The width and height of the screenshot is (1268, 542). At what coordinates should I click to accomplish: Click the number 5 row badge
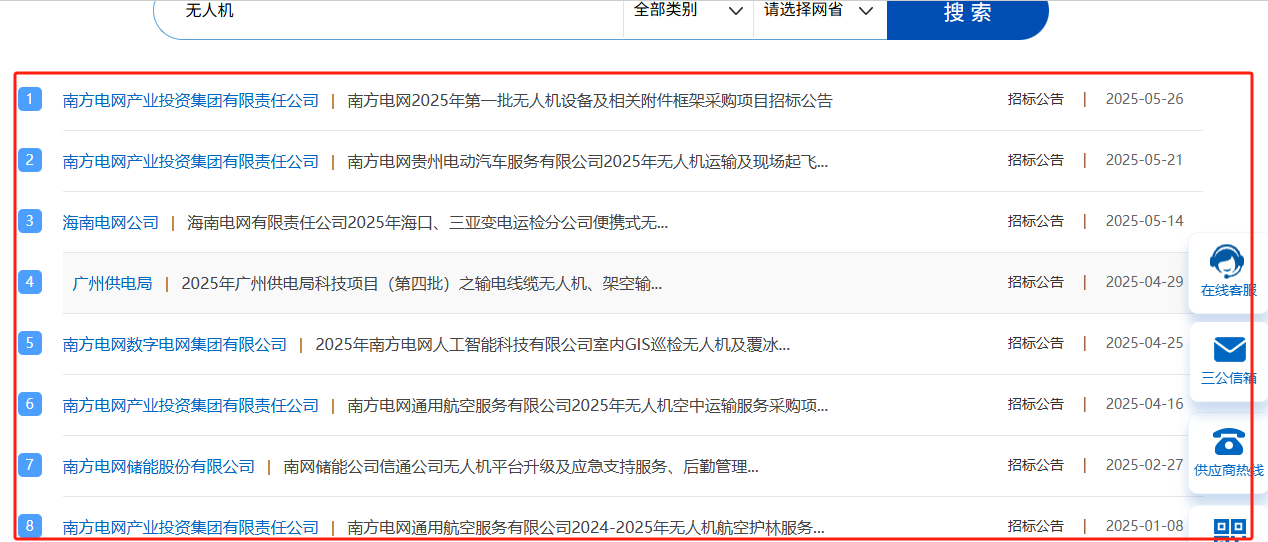[x=30, y=343]
